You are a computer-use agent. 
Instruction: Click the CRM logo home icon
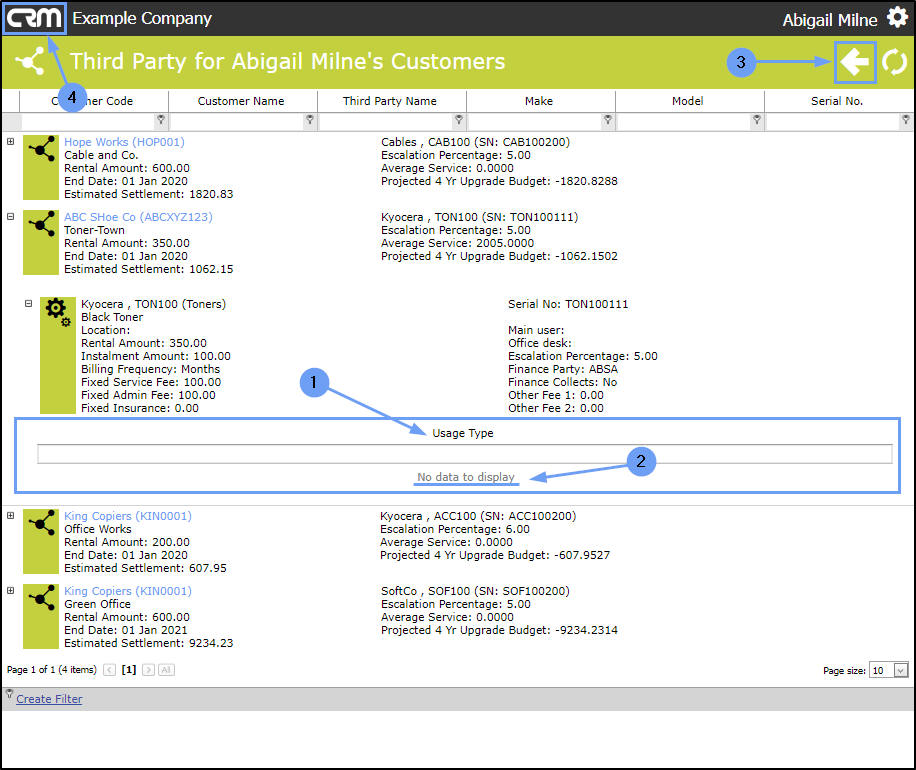34,19
